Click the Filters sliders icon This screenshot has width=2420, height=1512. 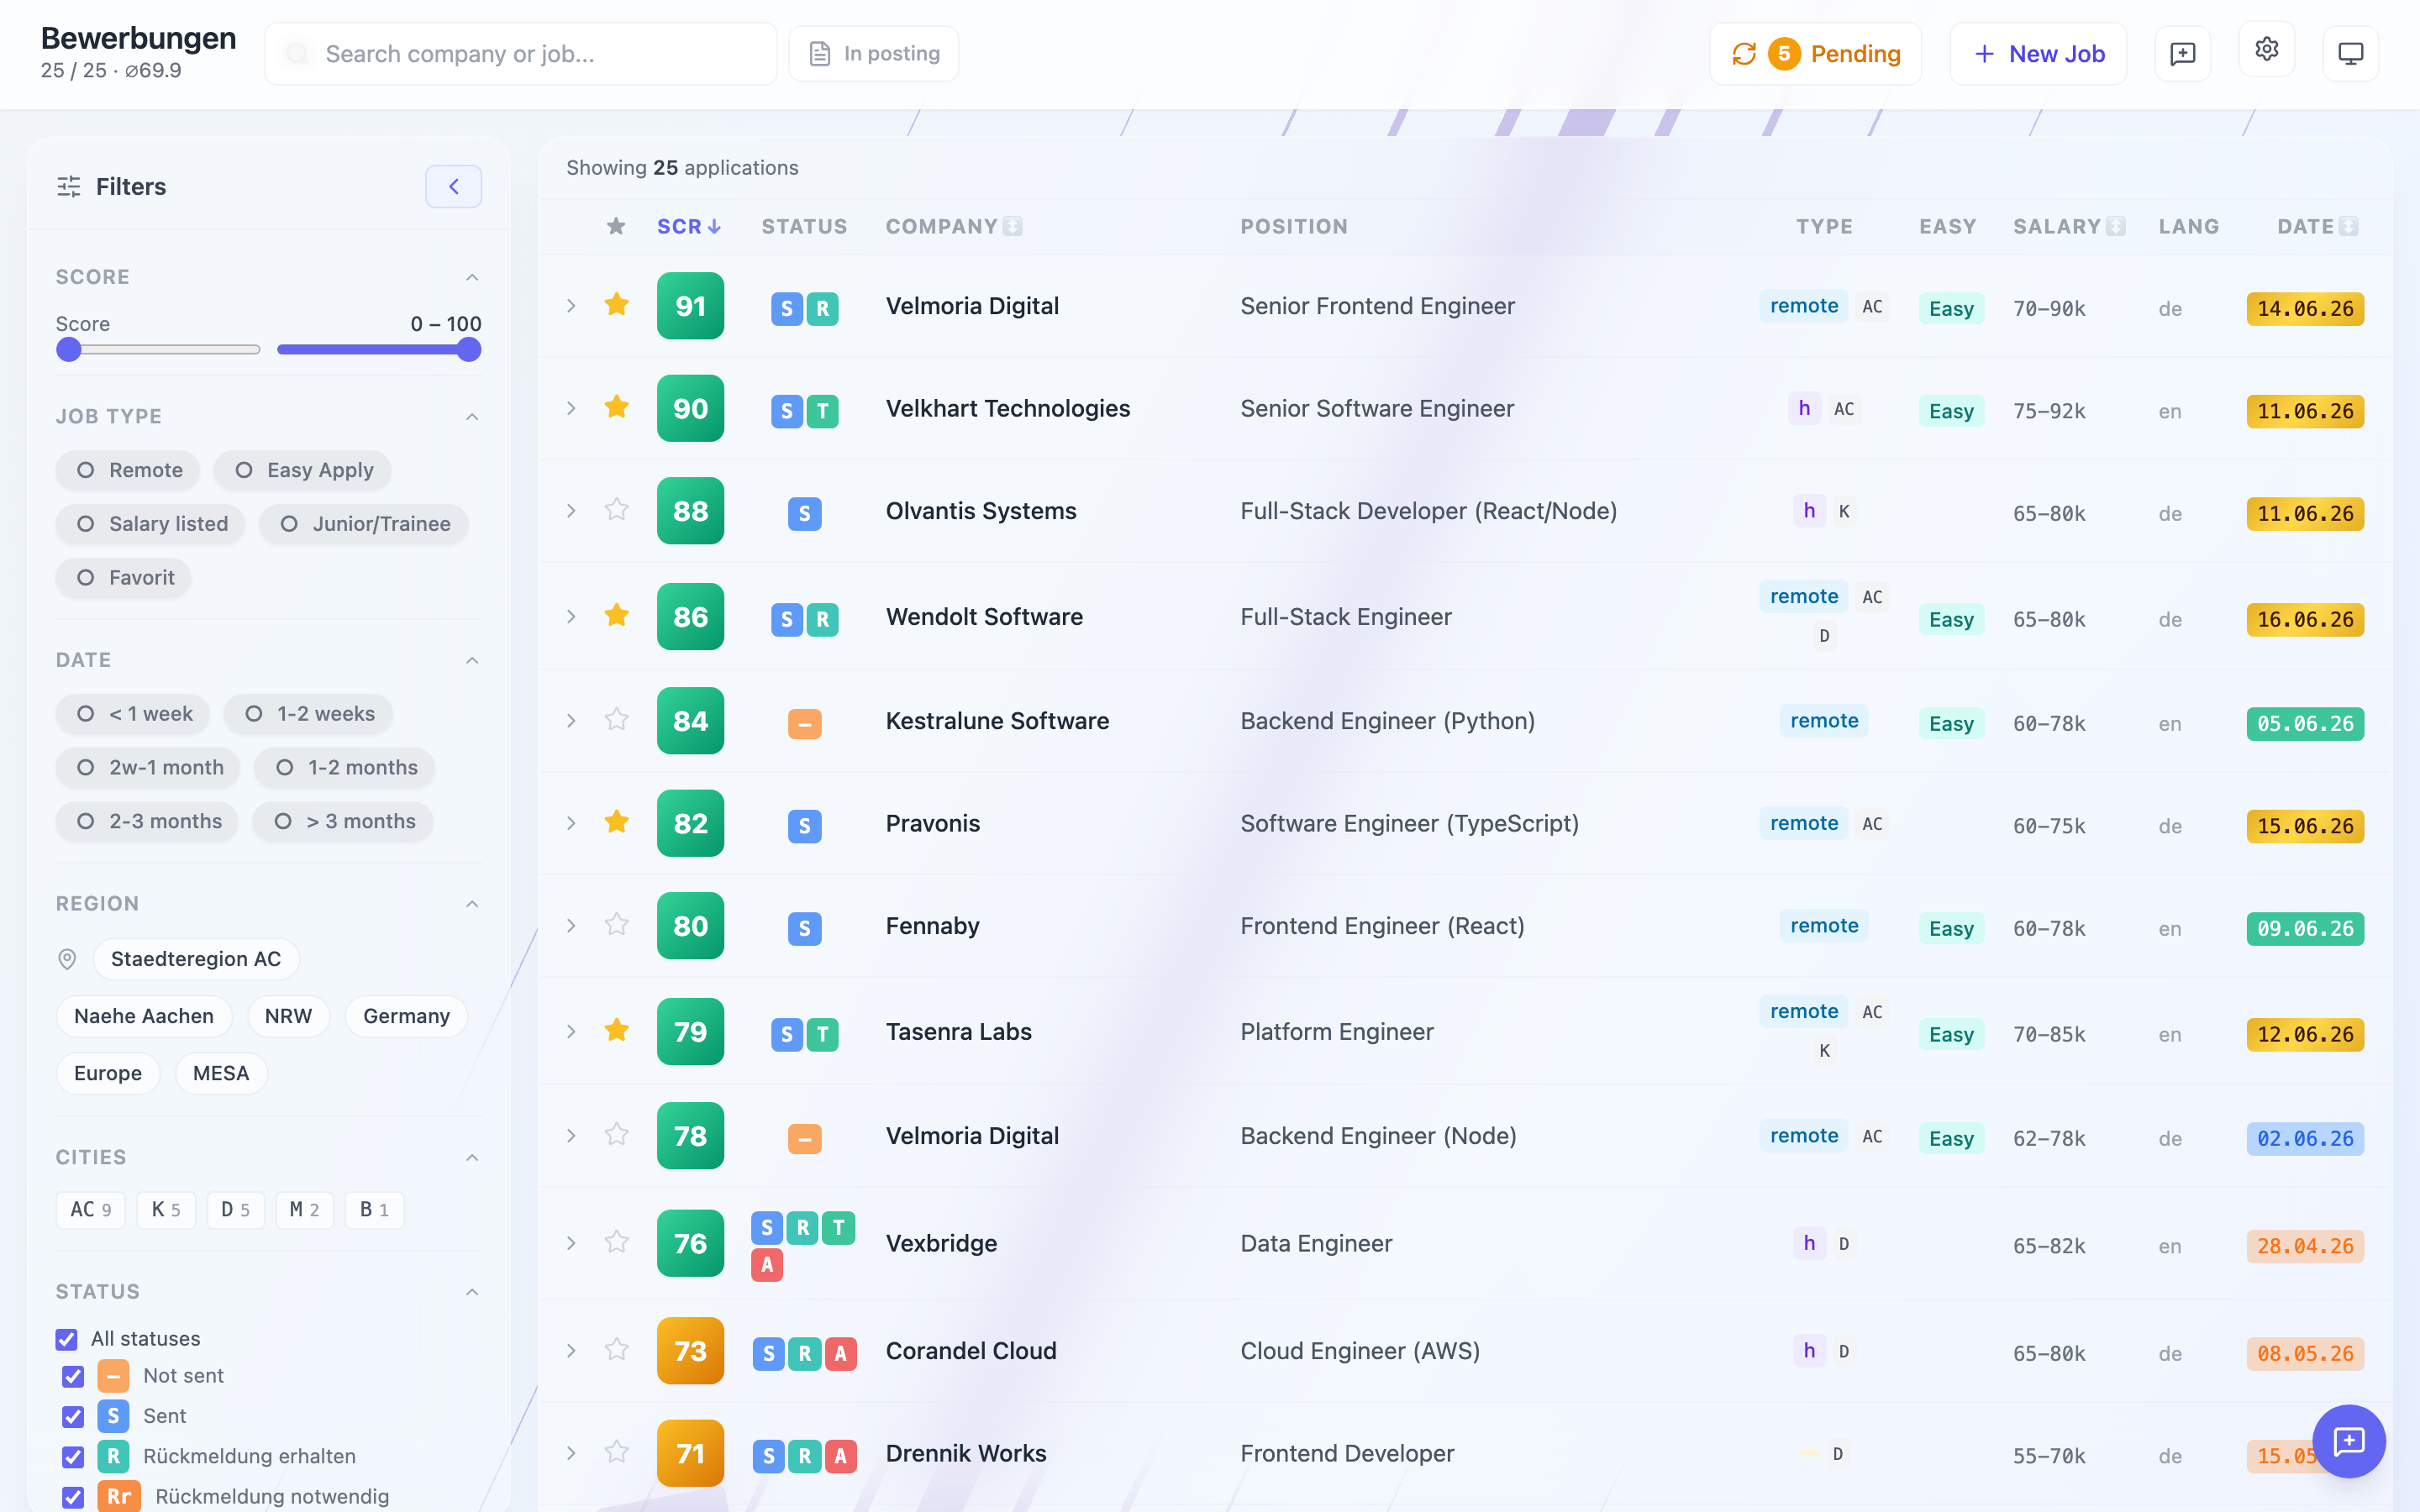click(x=69, y=186)
